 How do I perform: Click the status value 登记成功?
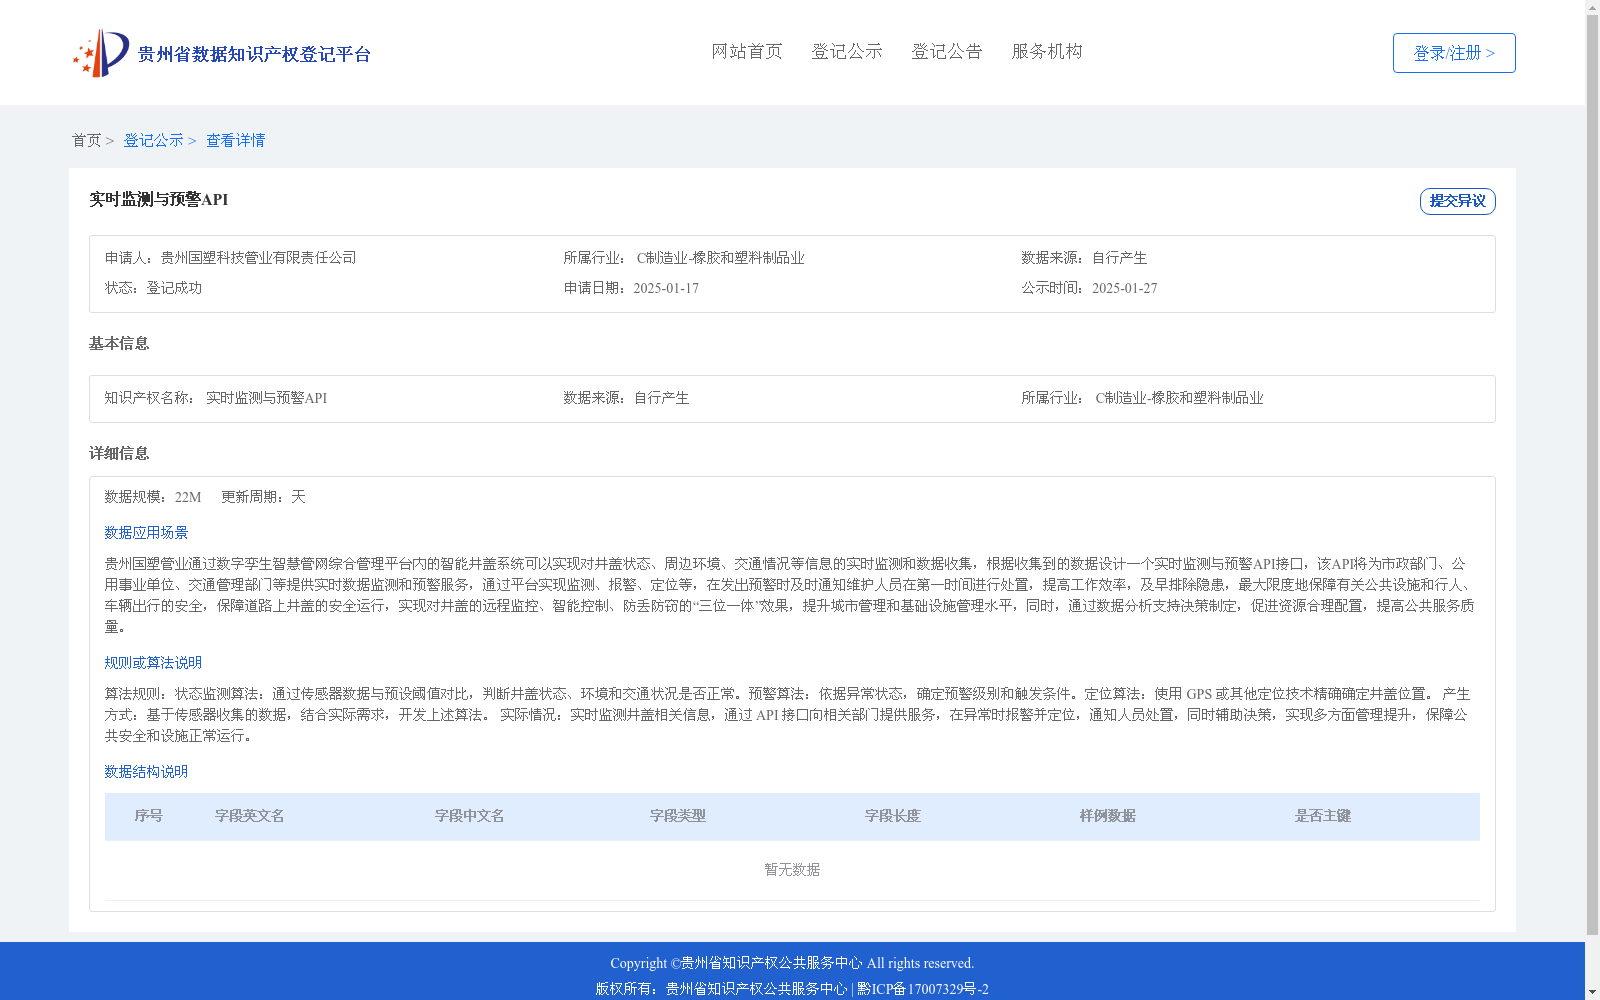(174, 288)
